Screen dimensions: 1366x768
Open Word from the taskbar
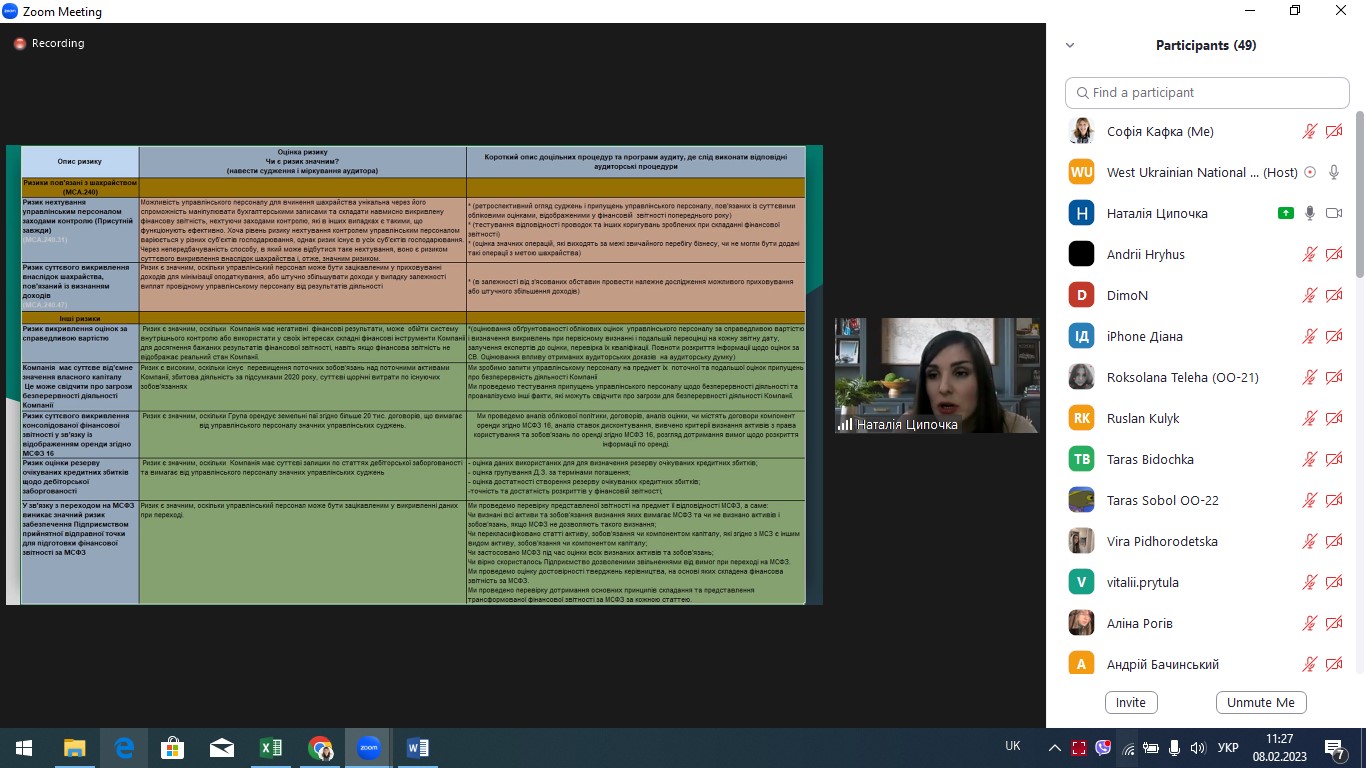tap(418, 748)
